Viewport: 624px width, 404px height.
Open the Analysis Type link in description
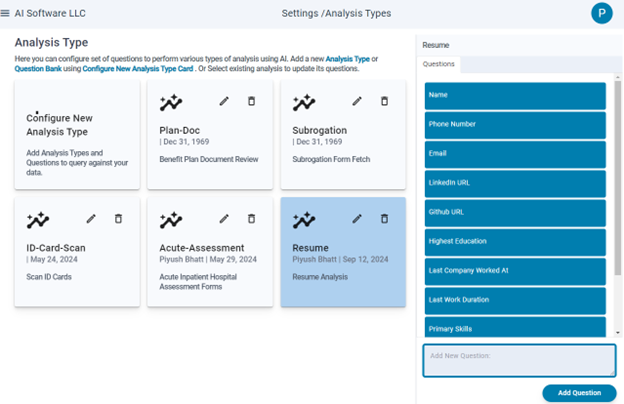tap(347, 59)
